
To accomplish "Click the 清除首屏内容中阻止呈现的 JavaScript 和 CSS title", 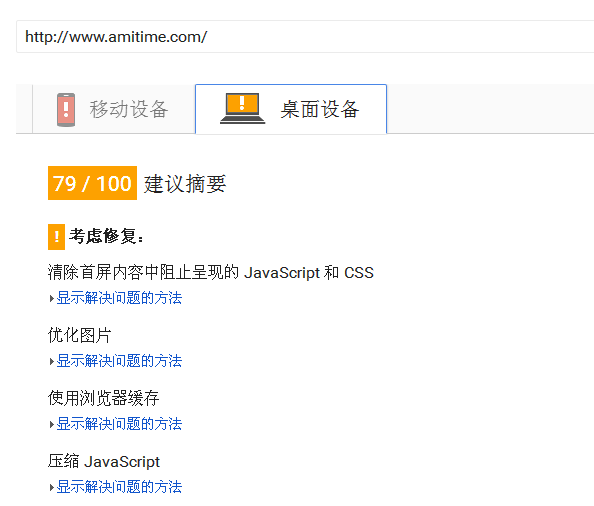I will click(211, 272).
